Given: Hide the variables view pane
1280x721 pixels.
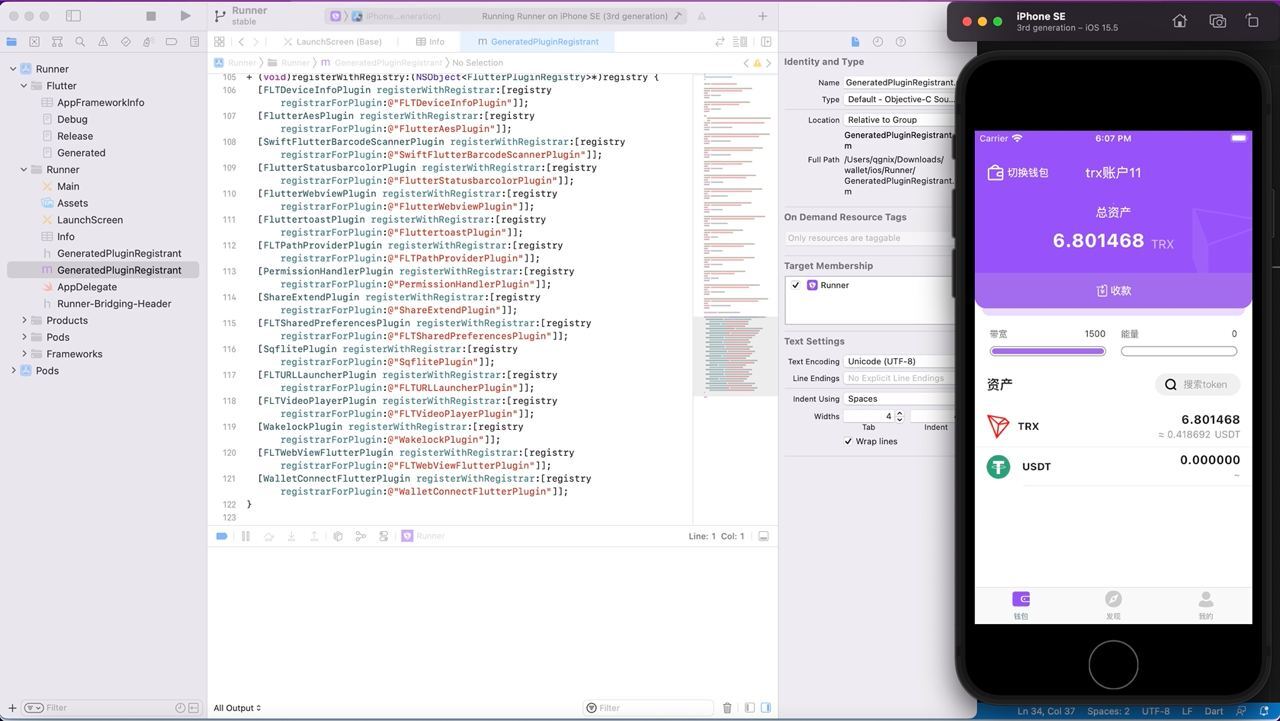Looking at the screenshot, I should click(x=750, y=708).
